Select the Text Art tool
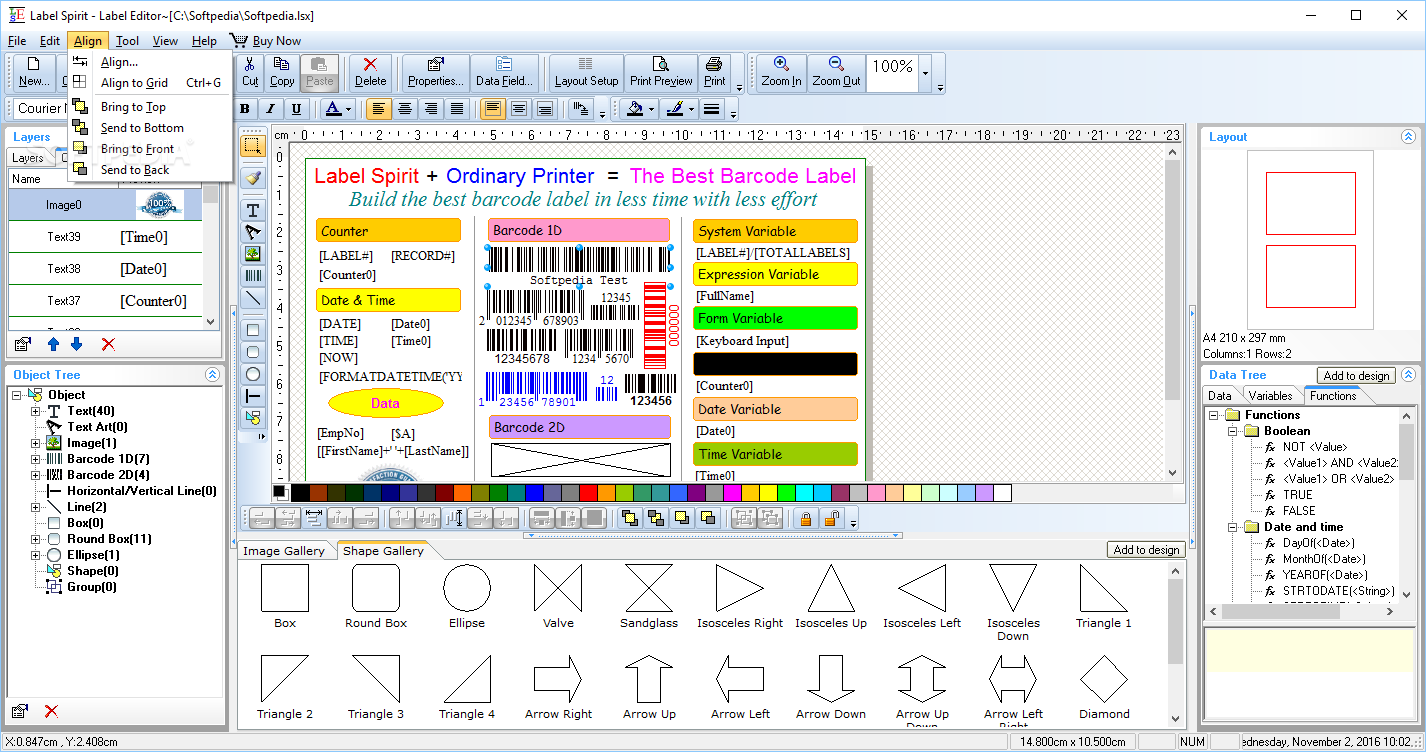The height and width of the screenshot is (752, 1426). click(x=253, y=232)
